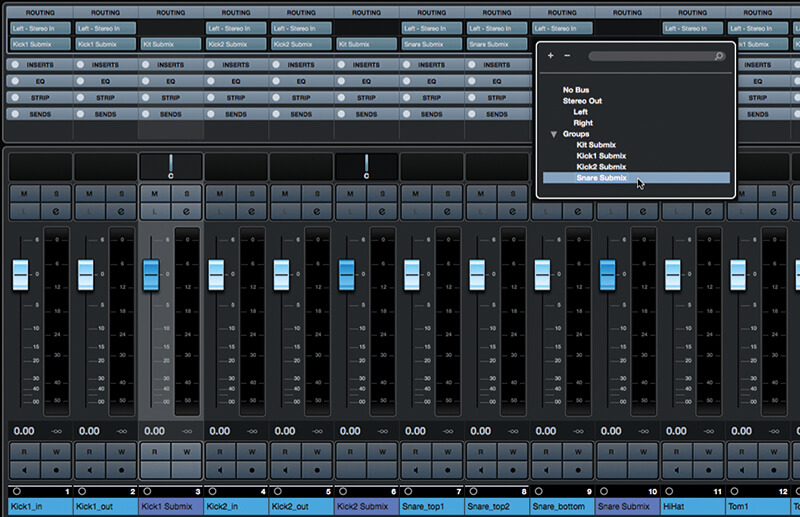Collapse the Groups tree in routing popup
This screenshot has height=517, width=800.
[x=554, y=134]
